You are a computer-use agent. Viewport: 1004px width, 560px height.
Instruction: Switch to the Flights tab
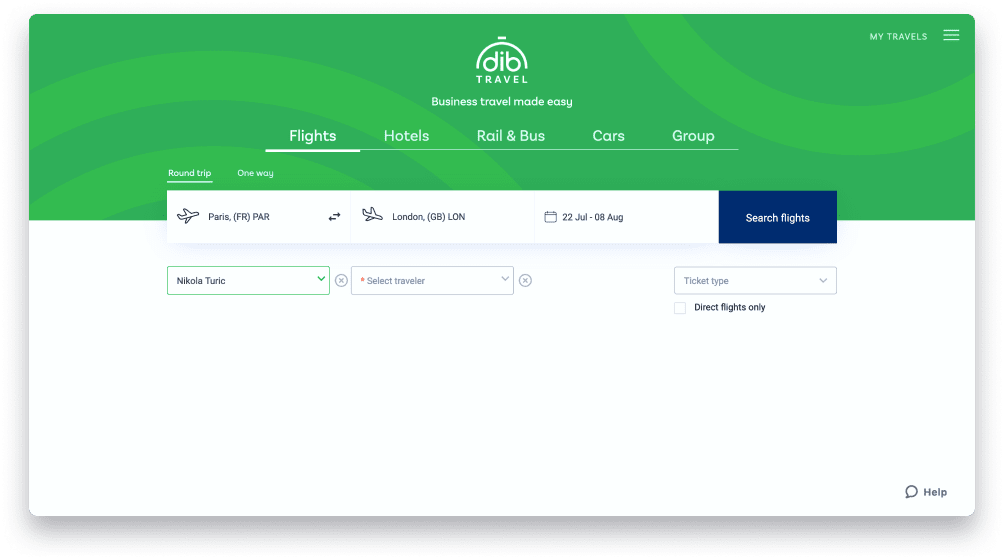[x=312, y=136]
